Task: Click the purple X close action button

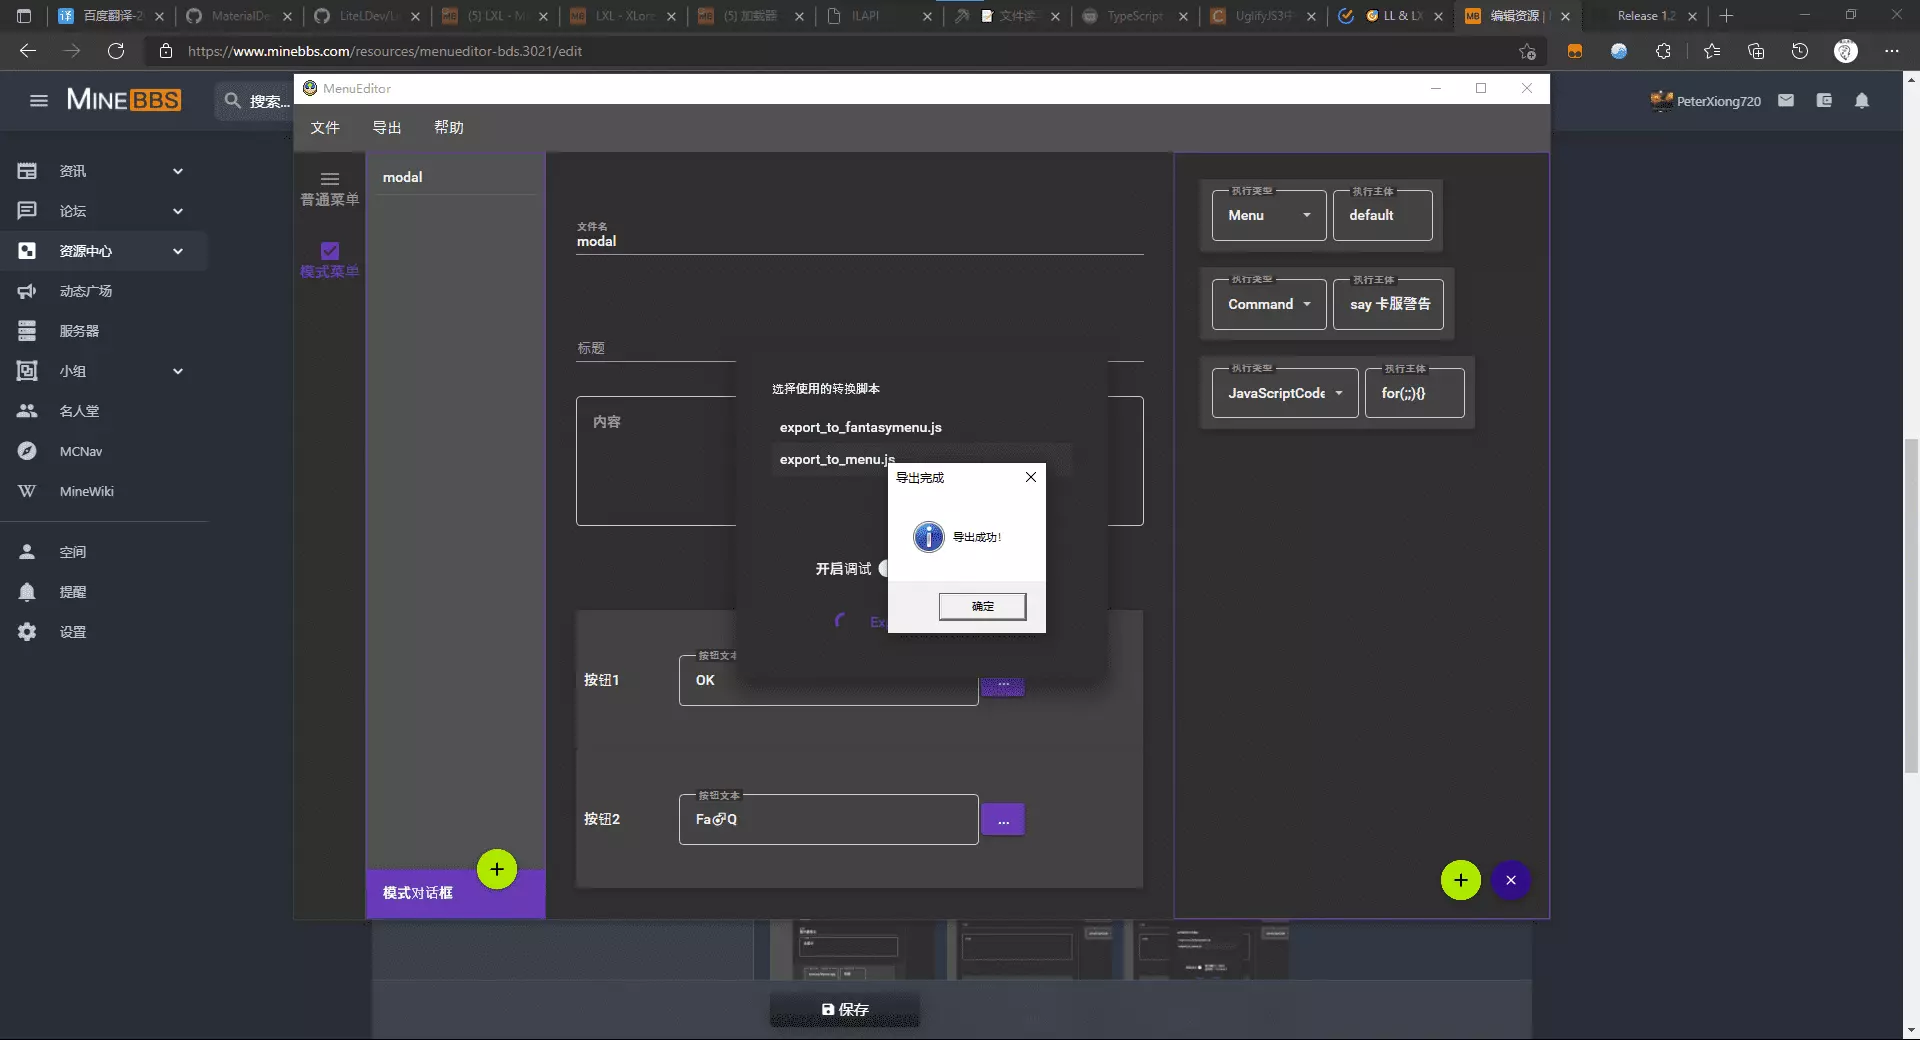Action: [1511, 880]
